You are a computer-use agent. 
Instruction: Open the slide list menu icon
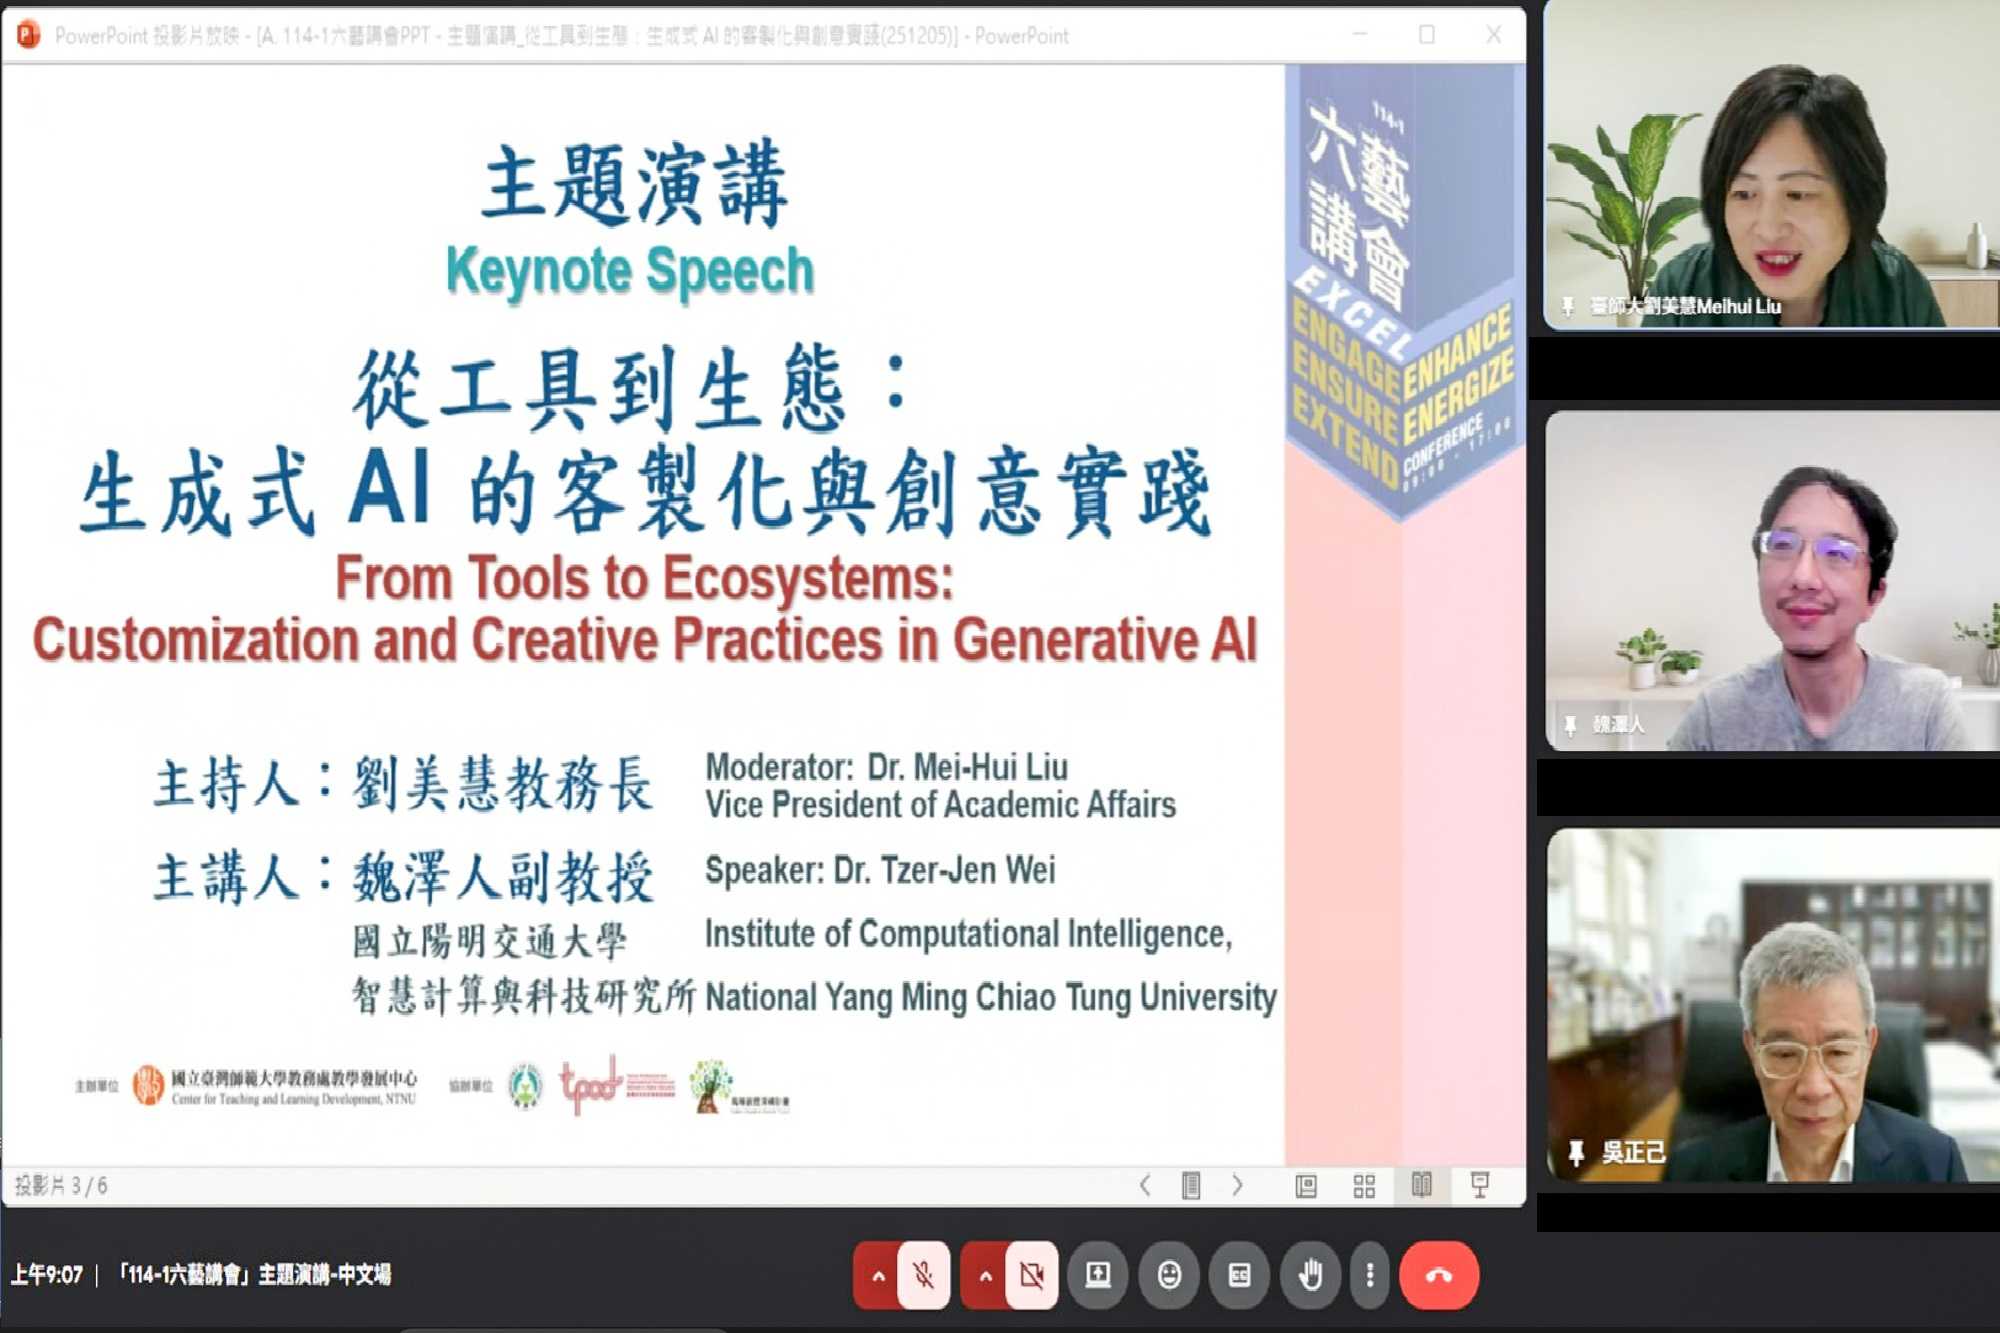1190,1186
